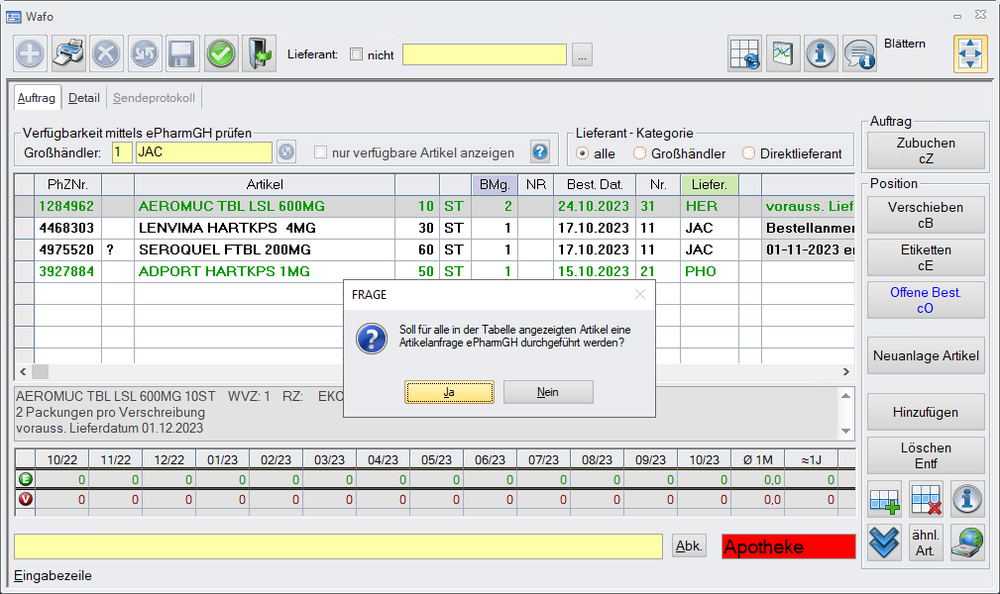The height and width of the screenshot is (594, 1000).
Task: Open the chart statistics icon
Action: coord(783,54)
